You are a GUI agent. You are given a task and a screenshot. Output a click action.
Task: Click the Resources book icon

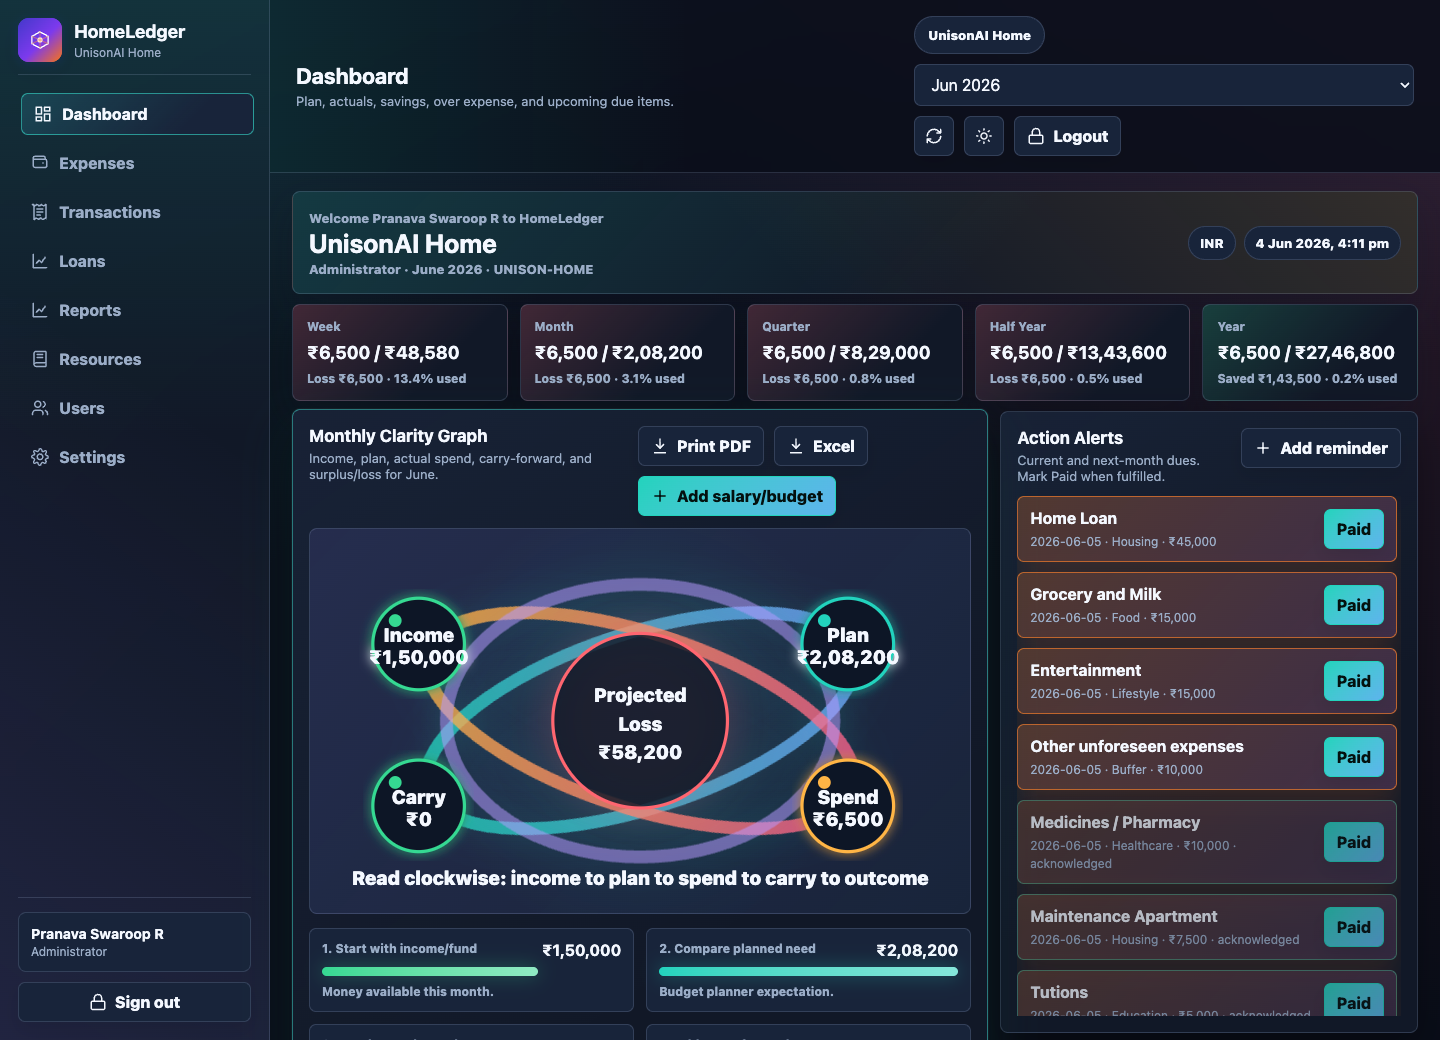tap(40, 359)
